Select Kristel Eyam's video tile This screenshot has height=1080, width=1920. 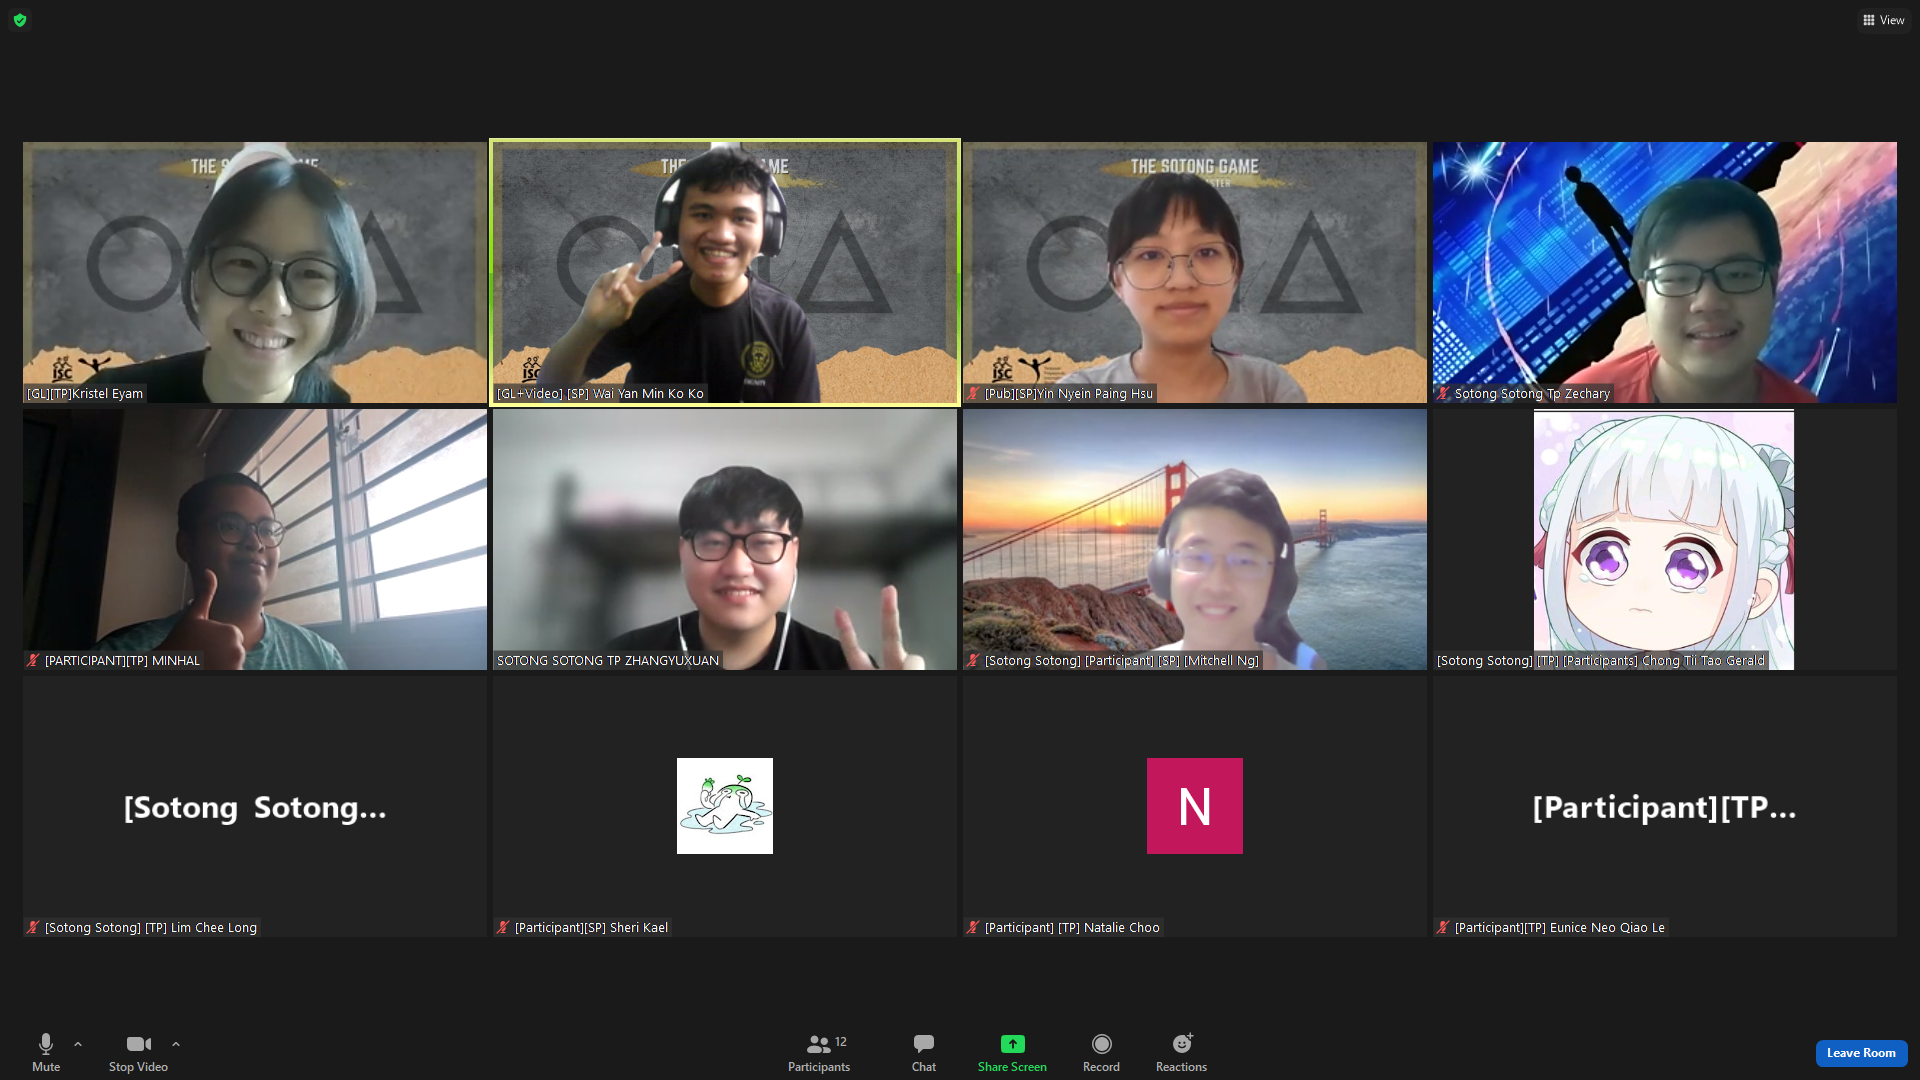(x=254, y=272)
